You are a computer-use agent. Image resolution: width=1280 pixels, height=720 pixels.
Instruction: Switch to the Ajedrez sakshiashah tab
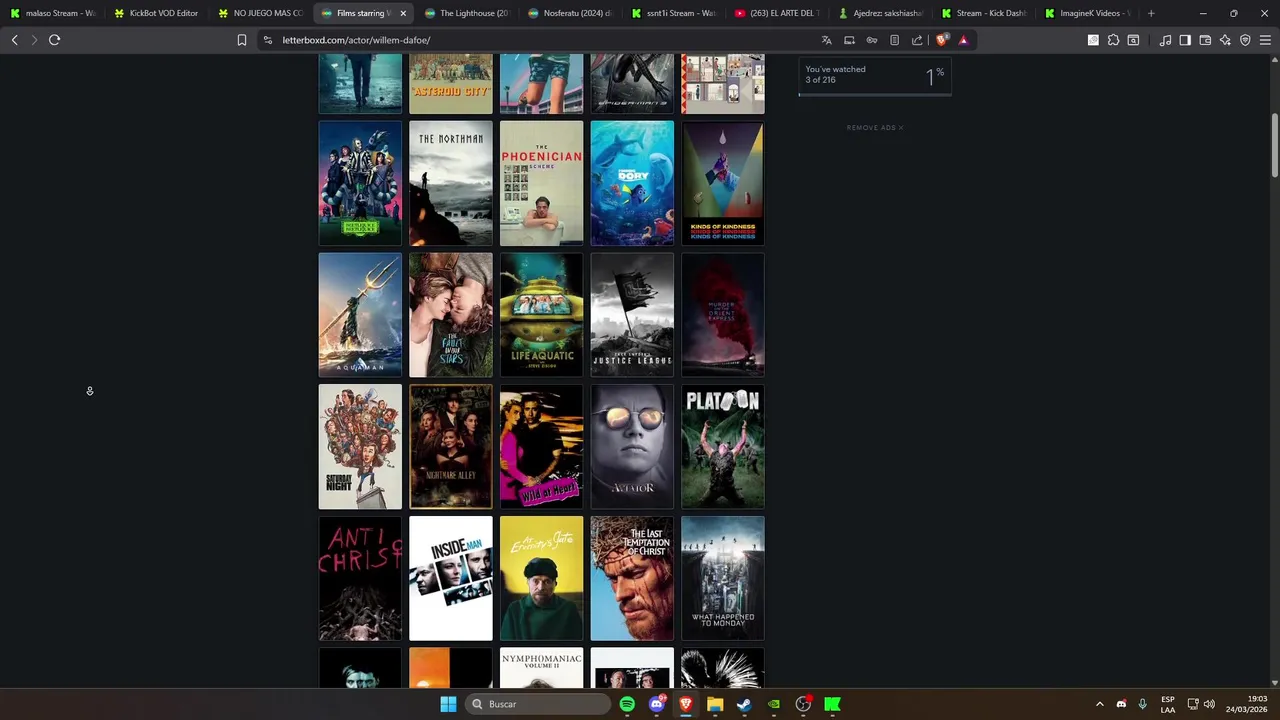[880, 13]
